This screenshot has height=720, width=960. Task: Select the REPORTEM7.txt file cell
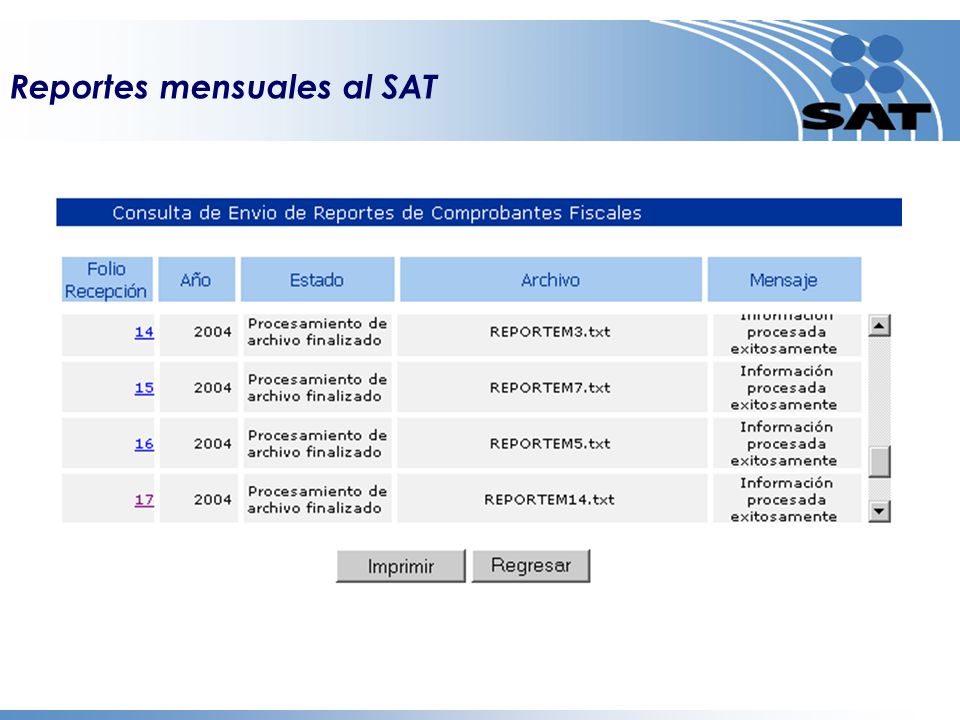pos(552,388)
